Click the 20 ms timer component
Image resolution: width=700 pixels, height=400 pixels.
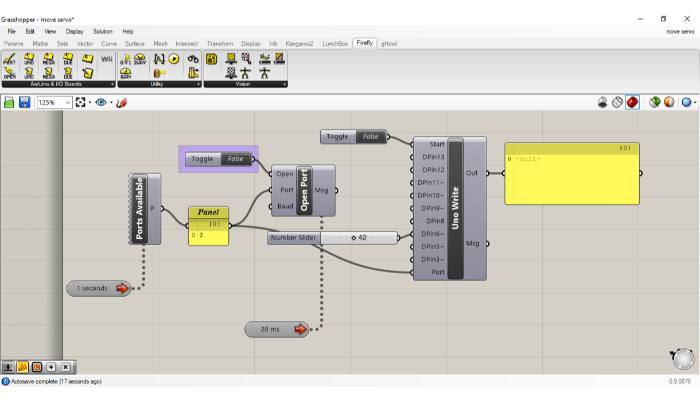tap(277, 329)
